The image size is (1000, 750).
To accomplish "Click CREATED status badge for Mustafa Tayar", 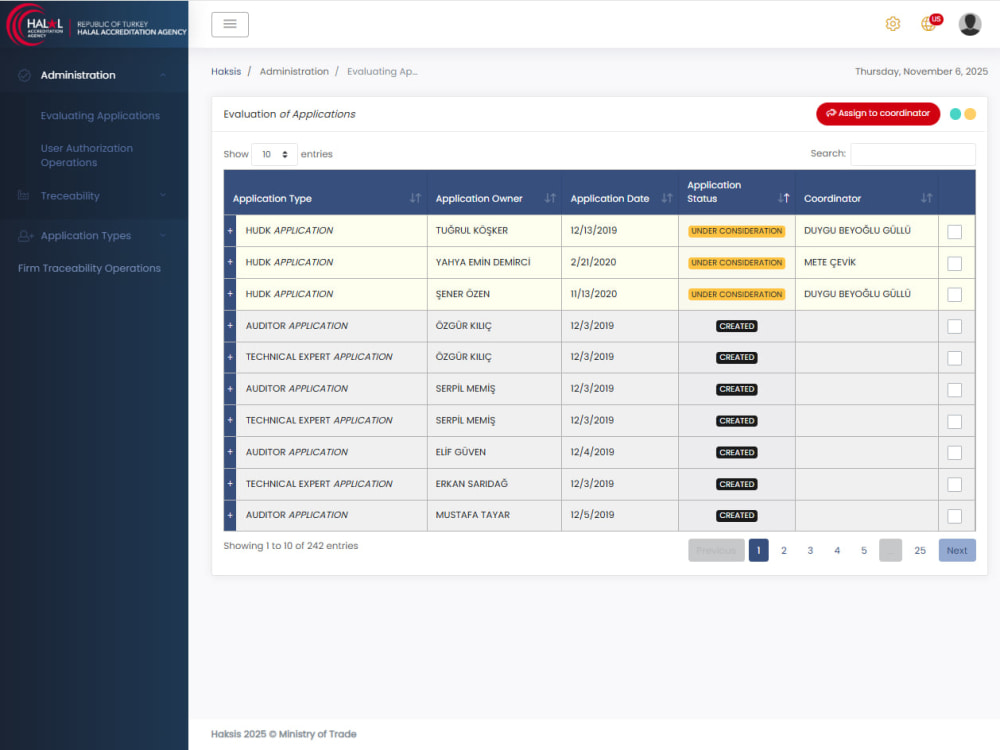I will [737, 515].
